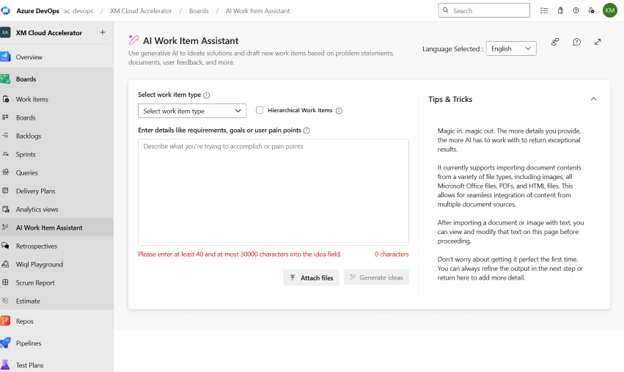
Task: Open the KM user avatar menu
Action: pyautogui.click(x=610, y=10)
